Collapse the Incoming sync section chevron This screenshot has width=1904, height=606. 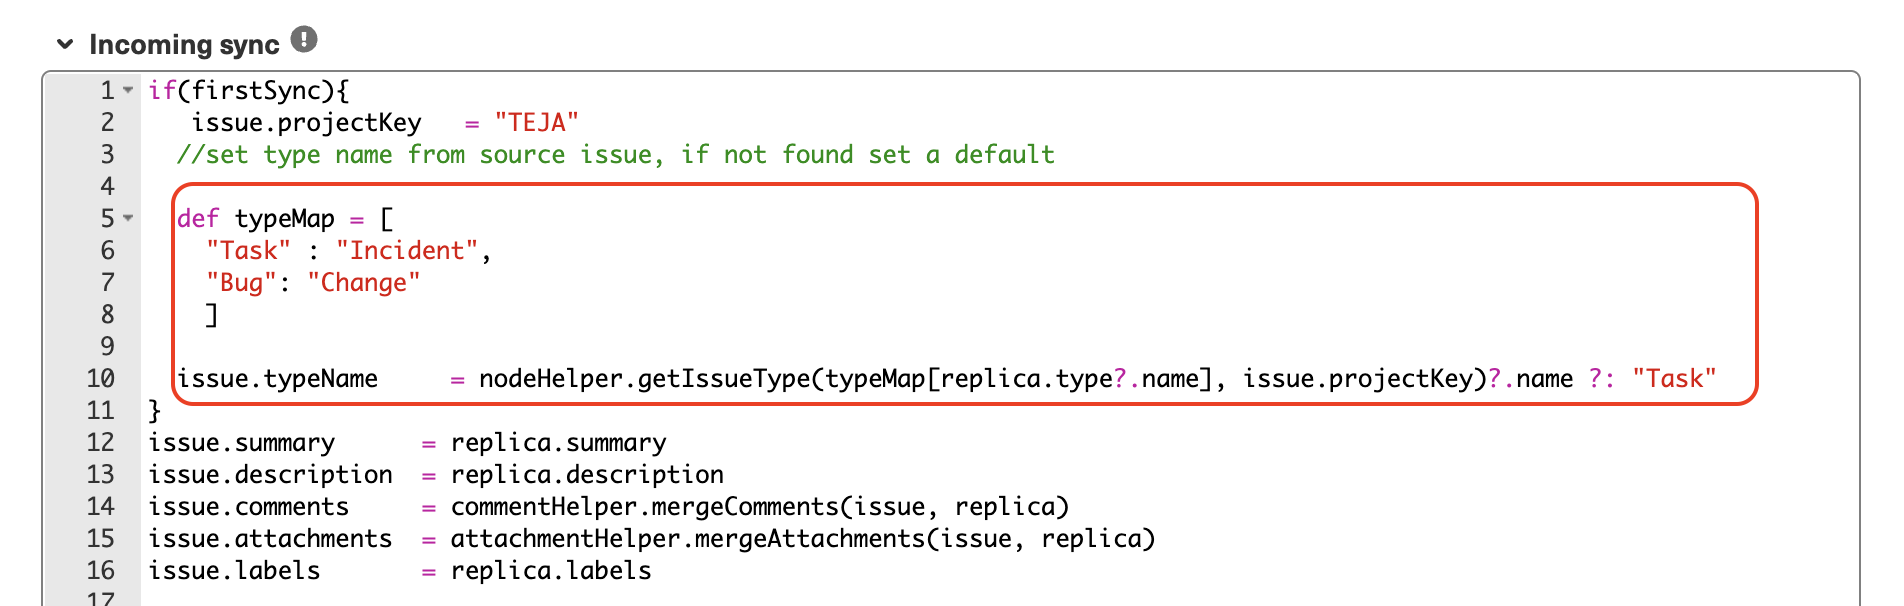pyautogui.click(x=64, y=44)
